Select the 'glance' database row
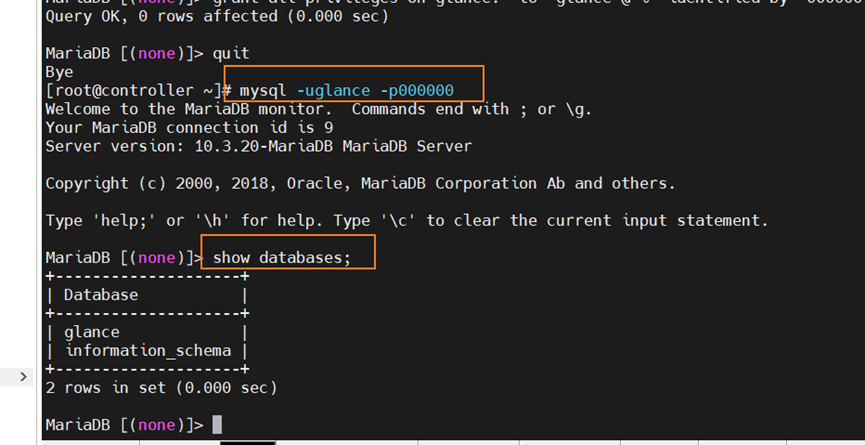Viewport: 865px width, 445px height. (147, 332)
